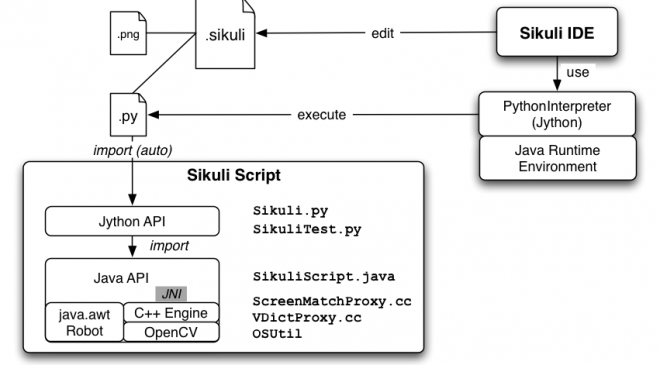Click the Java Runtime Environment box
Screen dimensions: 660x365
(557, 158)
